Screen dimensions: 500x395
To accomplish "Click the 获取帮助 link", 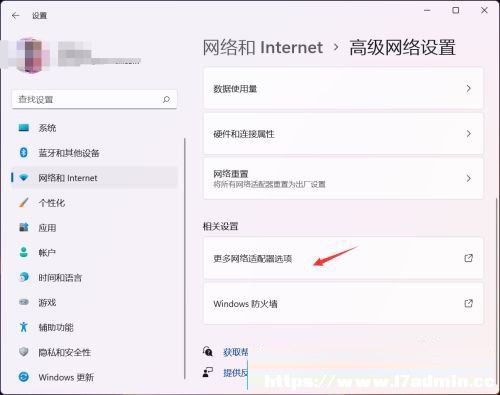I will [x=236, y=352].
